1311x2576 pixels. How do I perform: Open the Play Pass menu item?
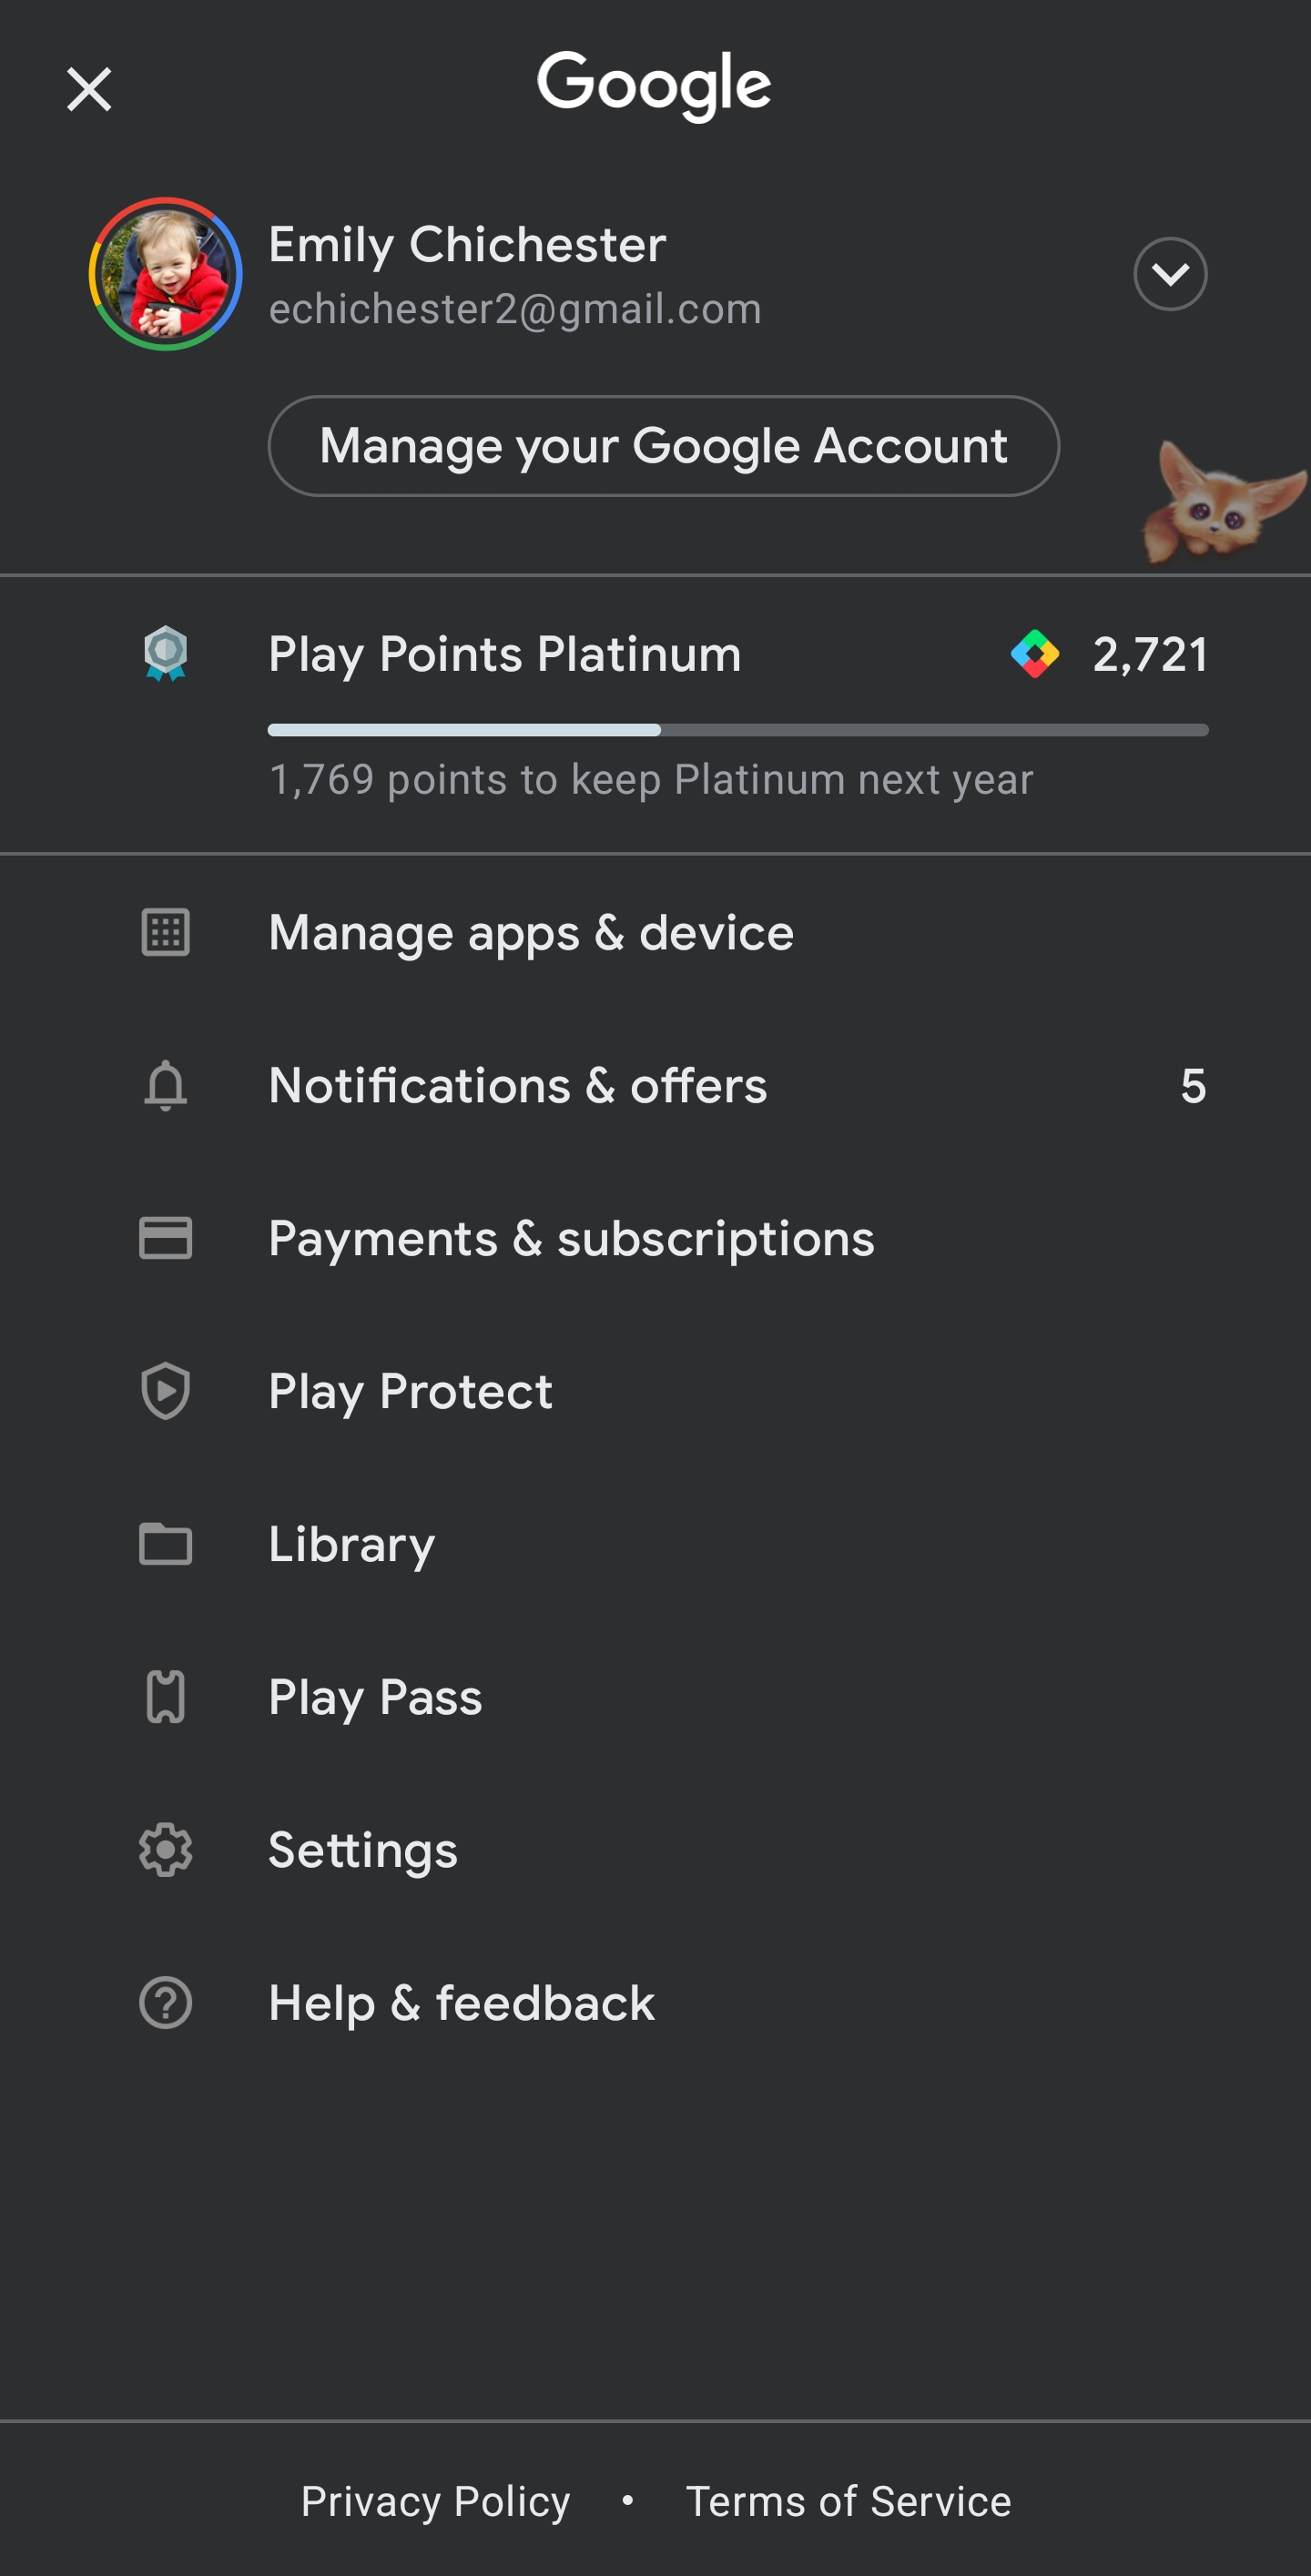tap(375, 1697)
